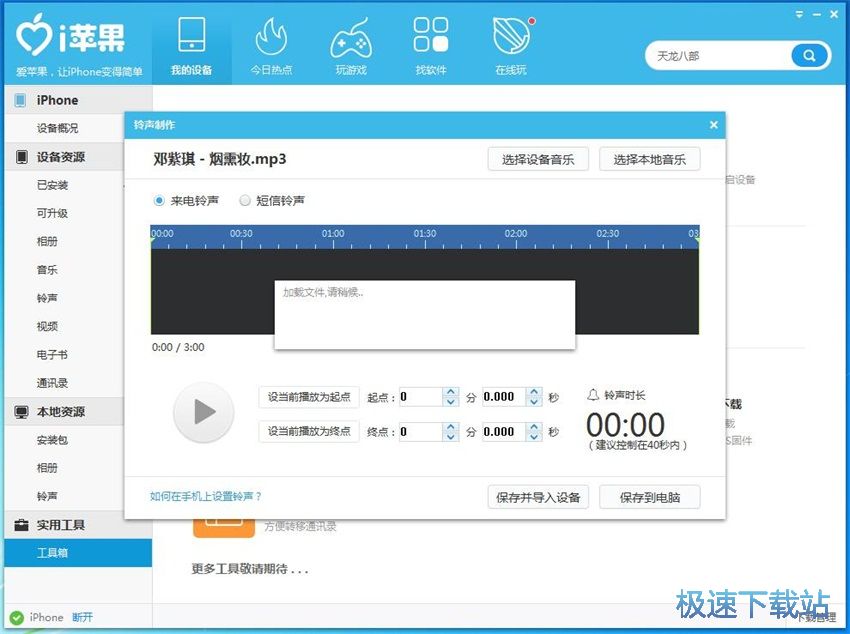Open 安装包 in sidebar
Image resolution: width=850 pixels, height=634 pixels.
point(52,440)
